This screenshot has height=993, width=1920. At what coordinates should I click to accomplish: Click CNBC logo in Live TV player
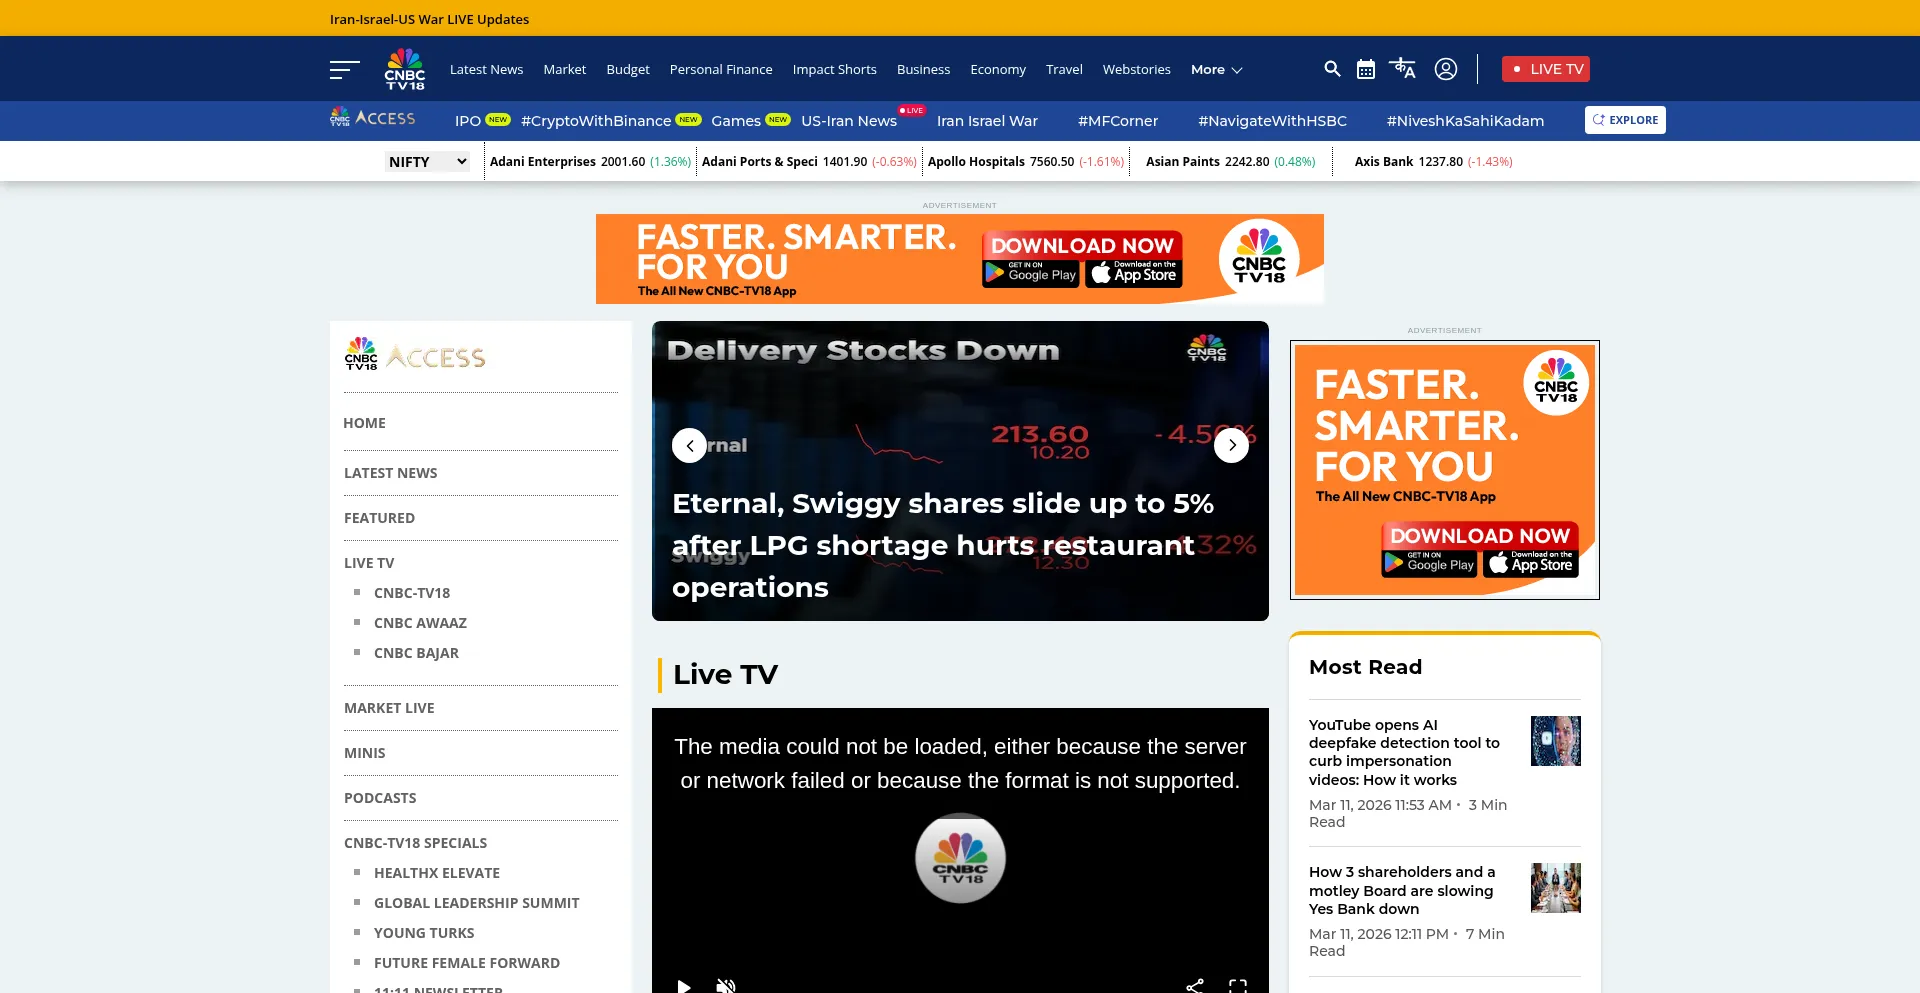point(960,858)
